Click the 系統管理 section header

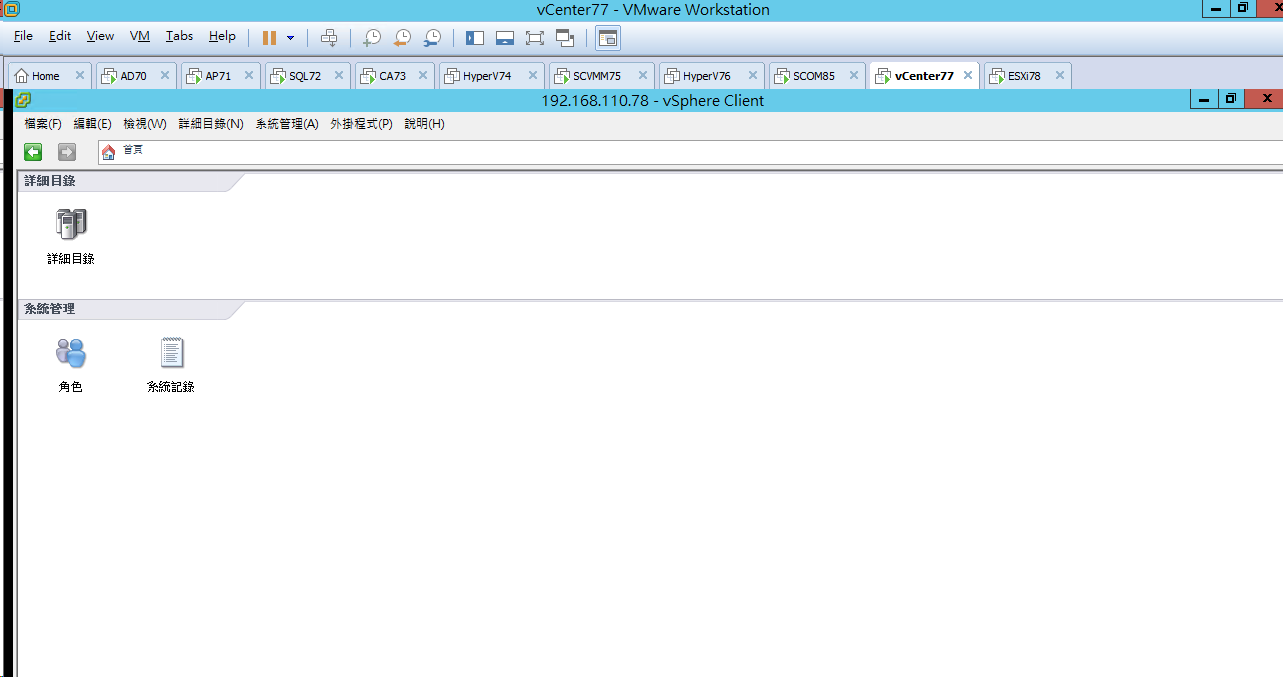click(50, 309)
